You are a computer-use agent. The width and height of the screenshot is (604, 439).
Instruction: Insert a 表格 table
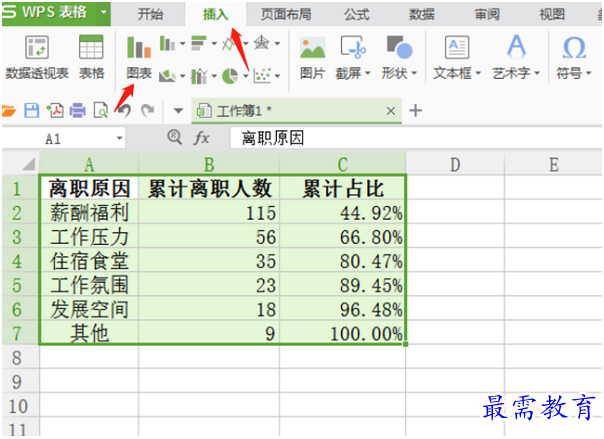[x=91, y=57]
